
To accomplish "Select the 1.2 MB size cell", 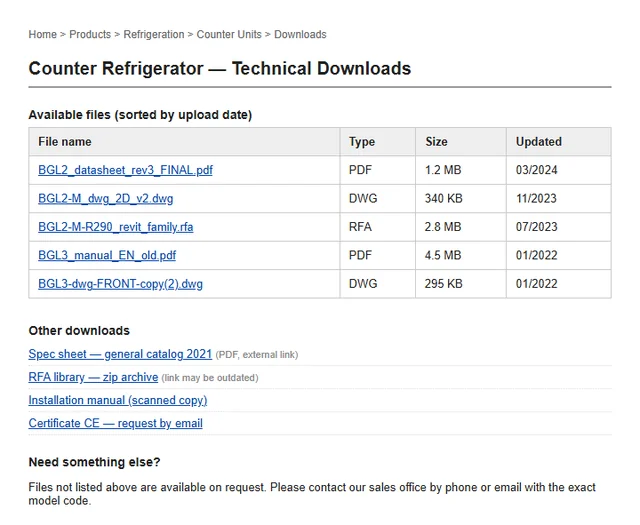I will (x=461, y=170).
